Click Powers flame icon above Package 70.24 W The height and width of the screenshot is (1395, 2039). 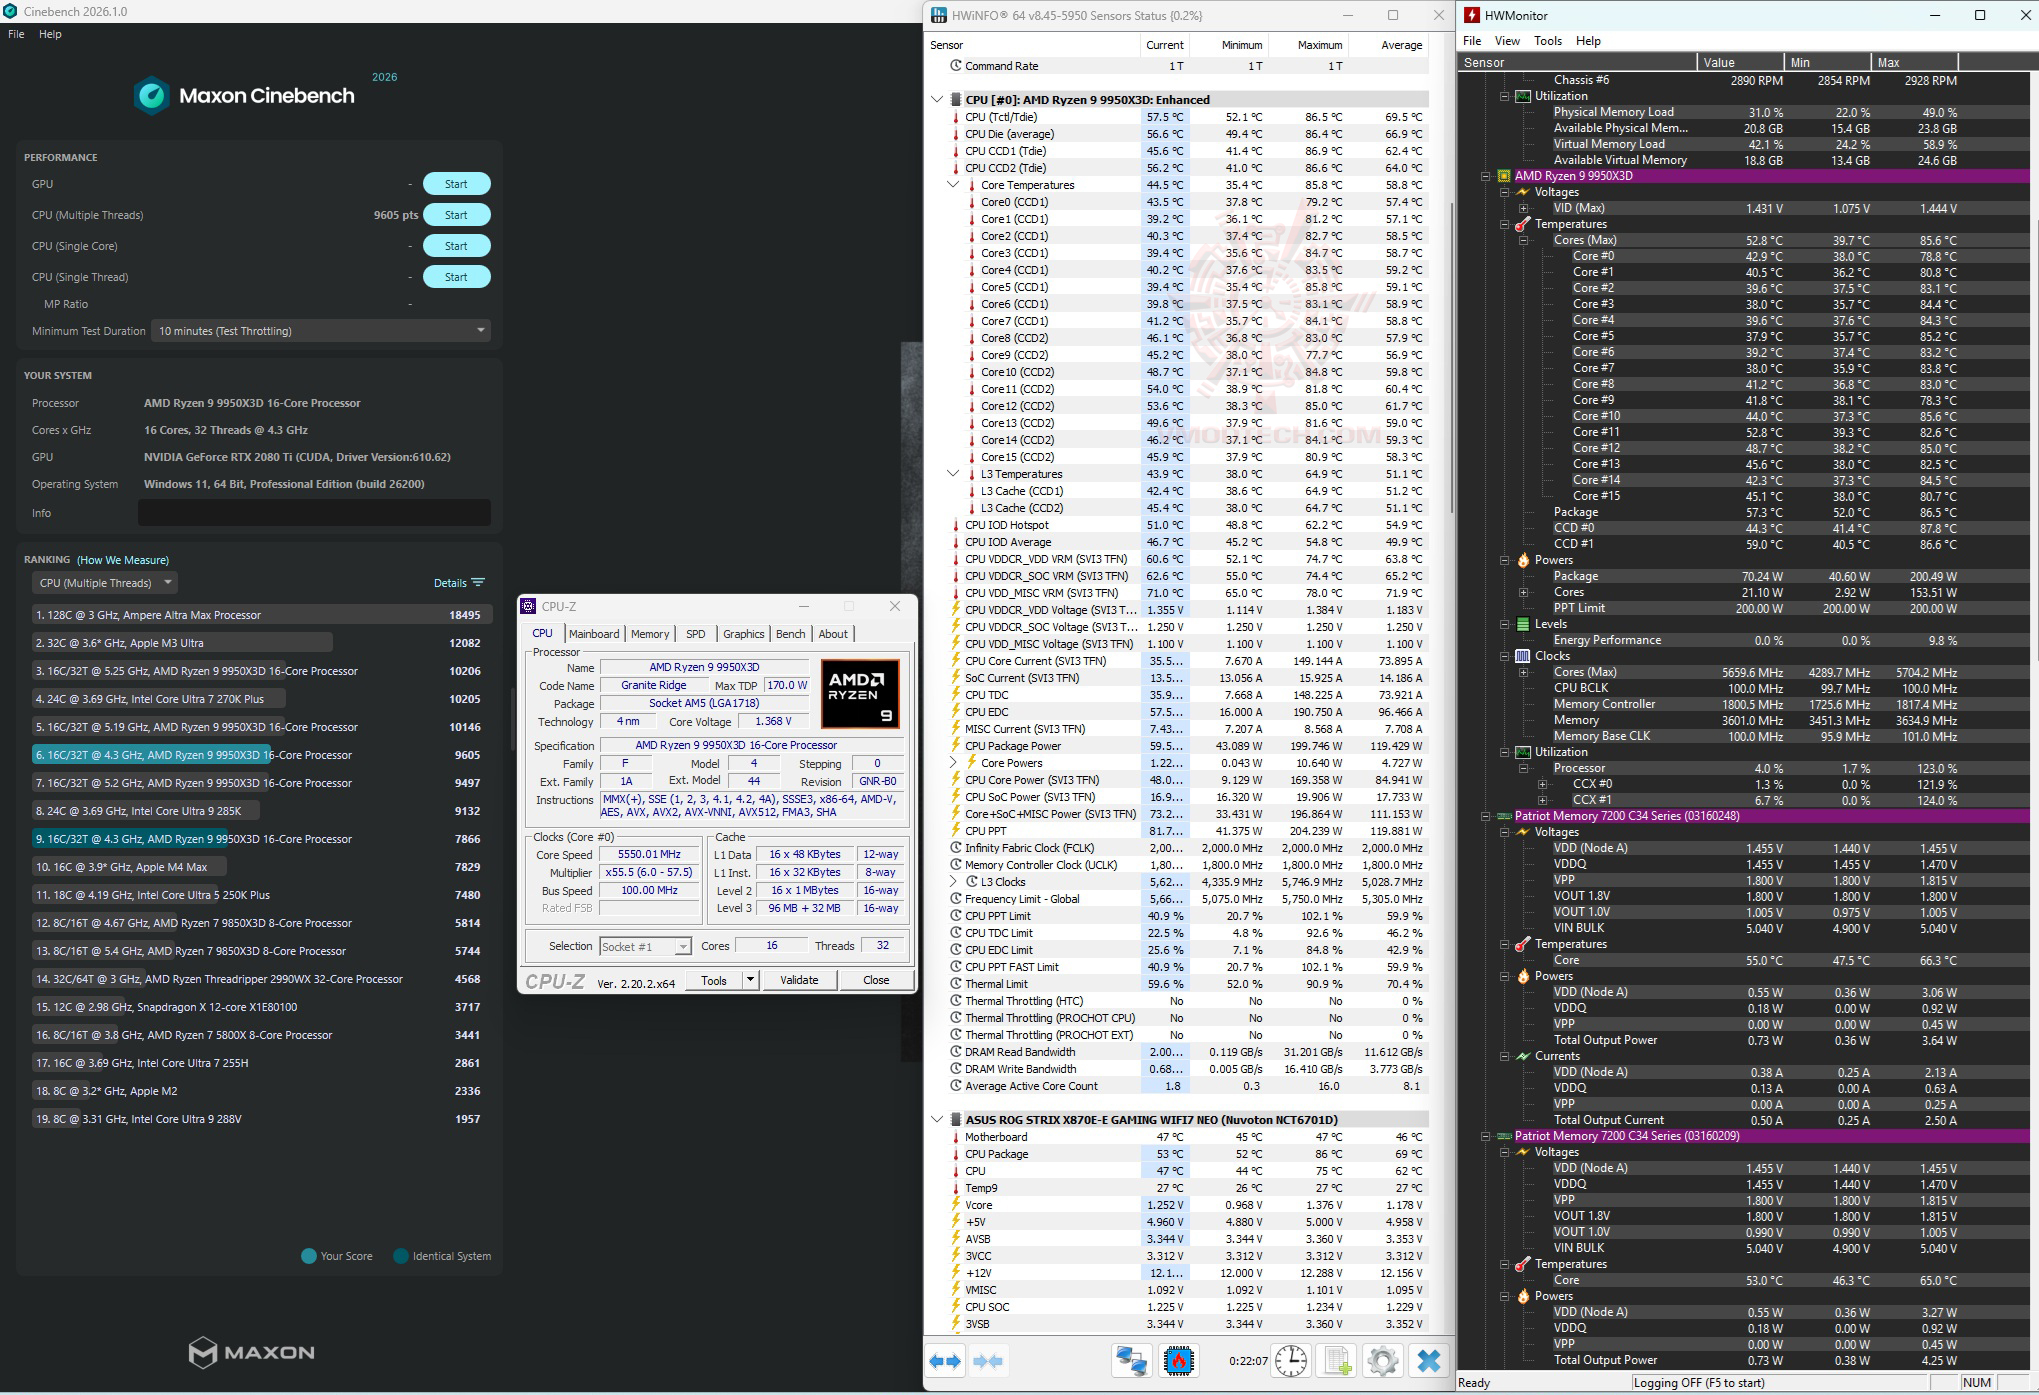(x=1523, y=560)
